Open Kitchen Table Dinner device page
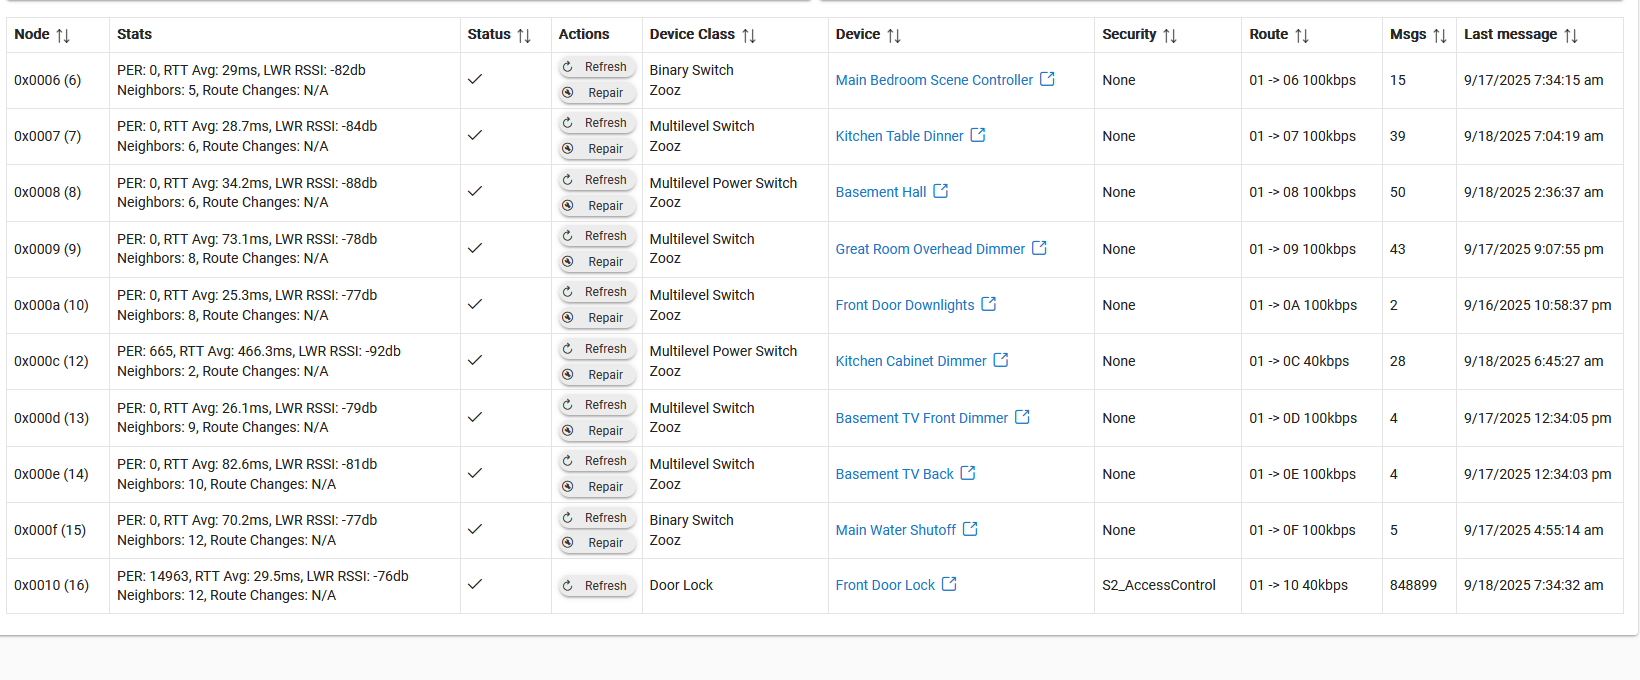 pyautogui.click(x=899, y=136)
